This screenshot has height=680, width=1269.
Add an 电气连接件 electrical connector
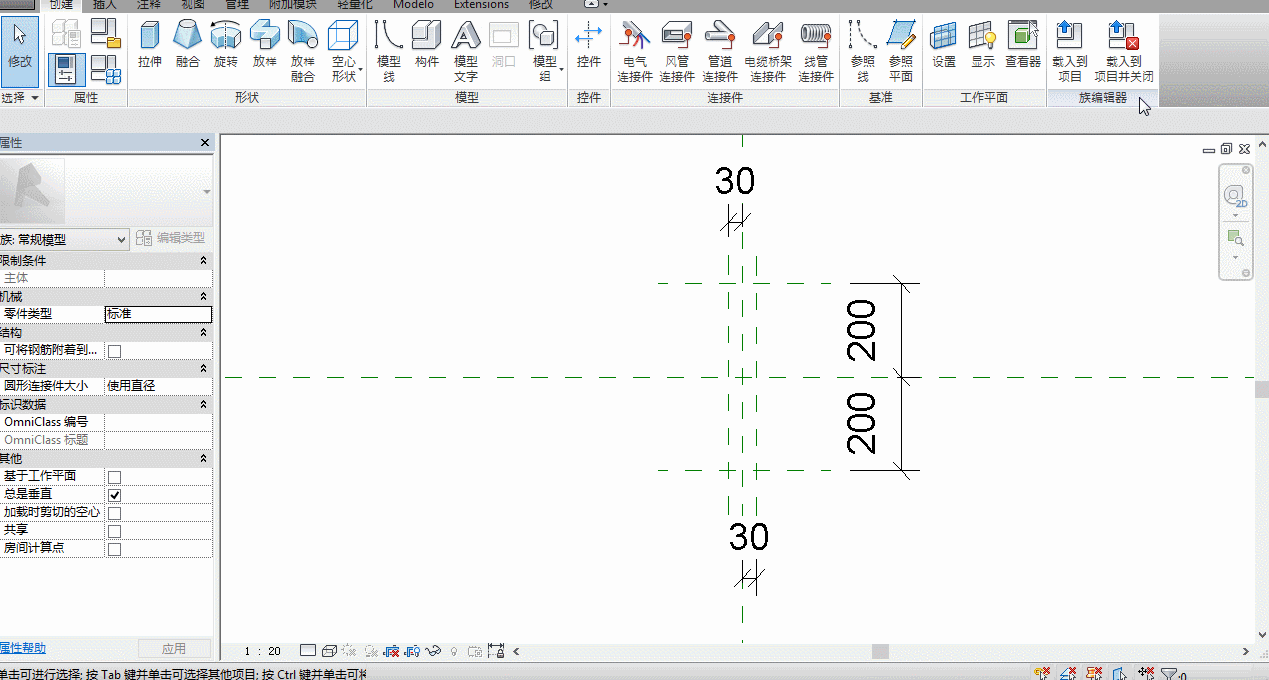pos(635,51)
